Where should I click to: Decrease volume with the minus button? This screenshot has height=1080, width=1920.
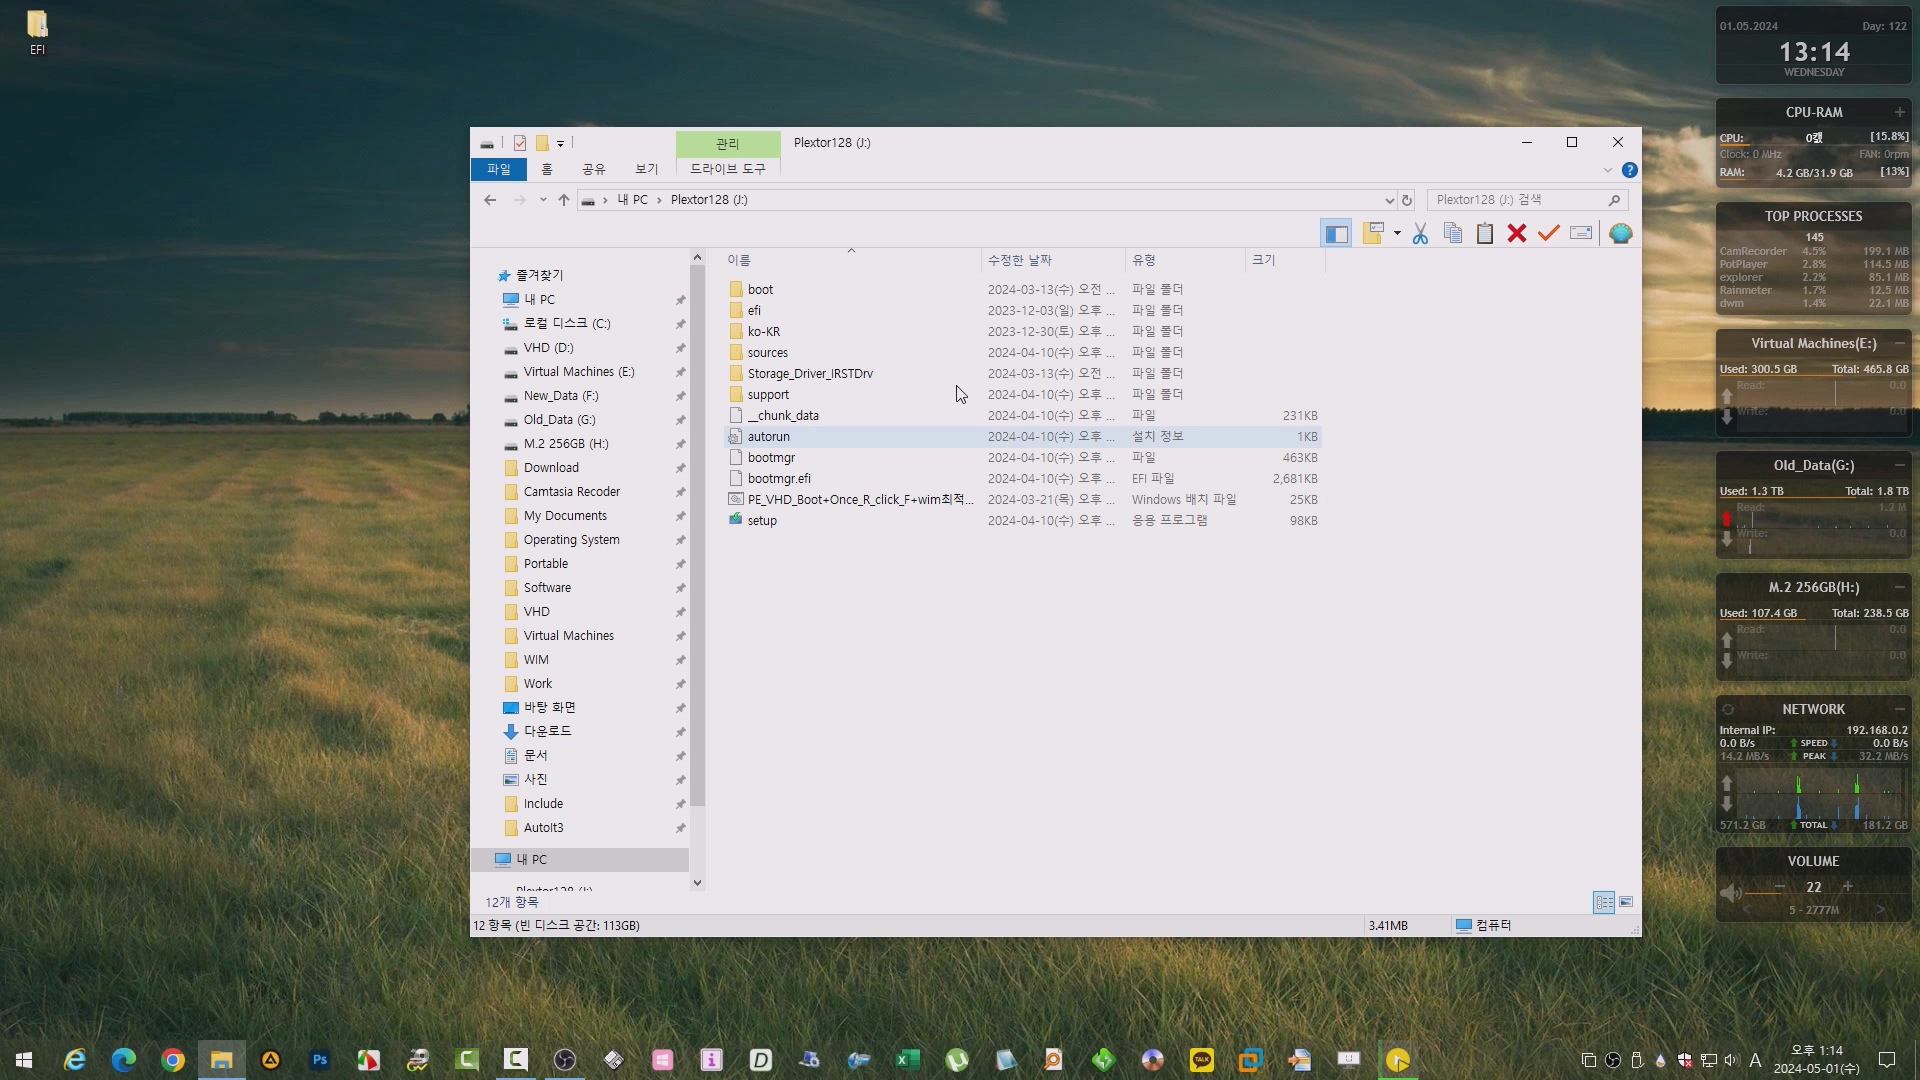[x=1780, y=886]
